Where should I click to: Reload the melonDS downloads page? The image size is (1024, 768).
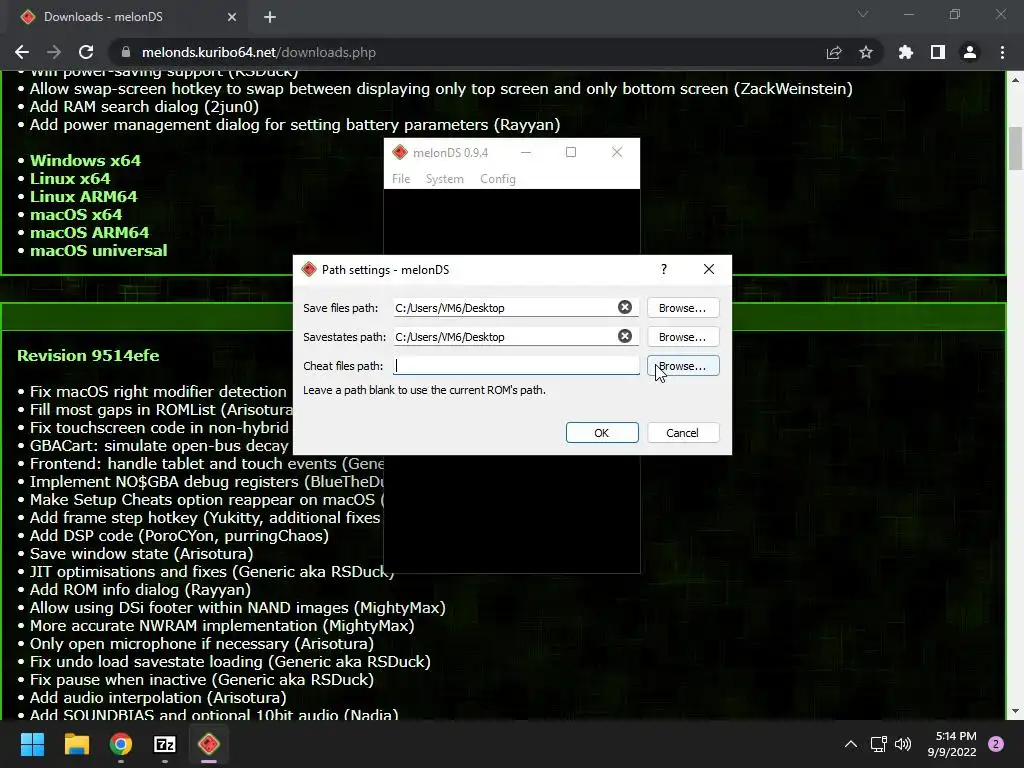click(x=86, y=52)
